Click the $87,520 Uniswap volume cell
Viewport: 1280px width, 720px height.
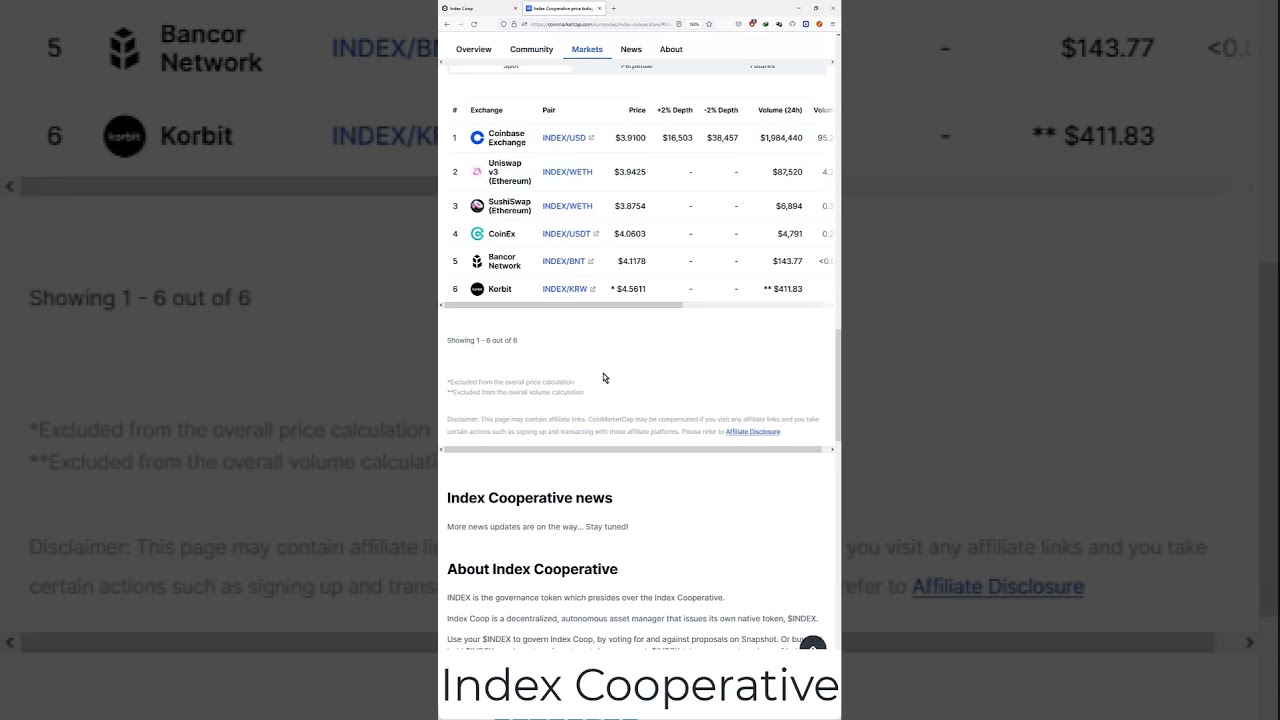point(787,172)
